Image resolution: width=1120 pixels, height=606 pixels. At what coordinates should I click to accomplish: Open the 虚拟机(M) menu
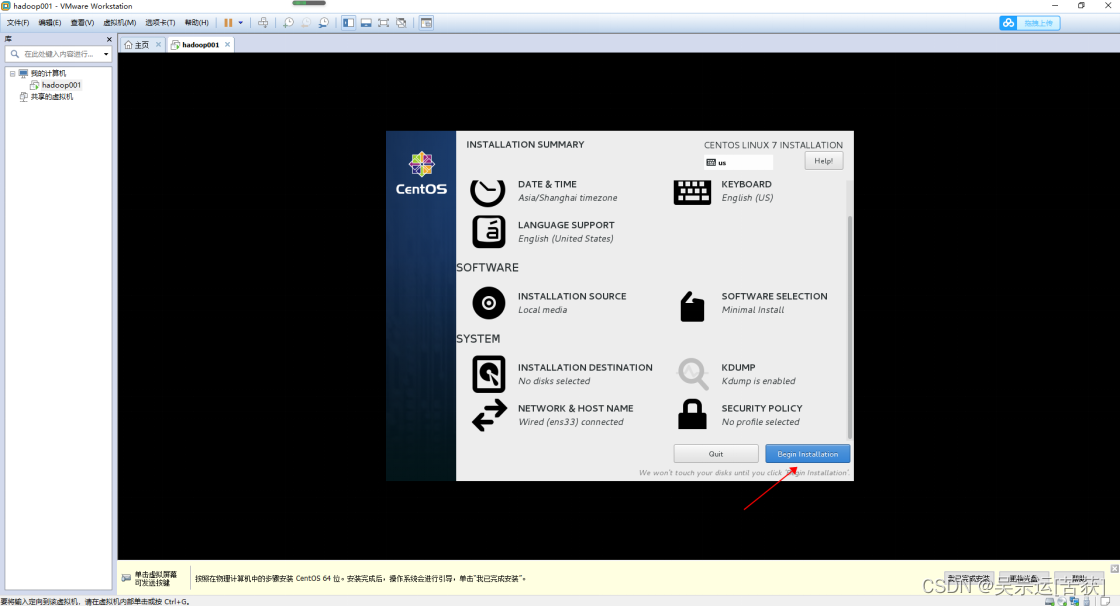(119, 23)
